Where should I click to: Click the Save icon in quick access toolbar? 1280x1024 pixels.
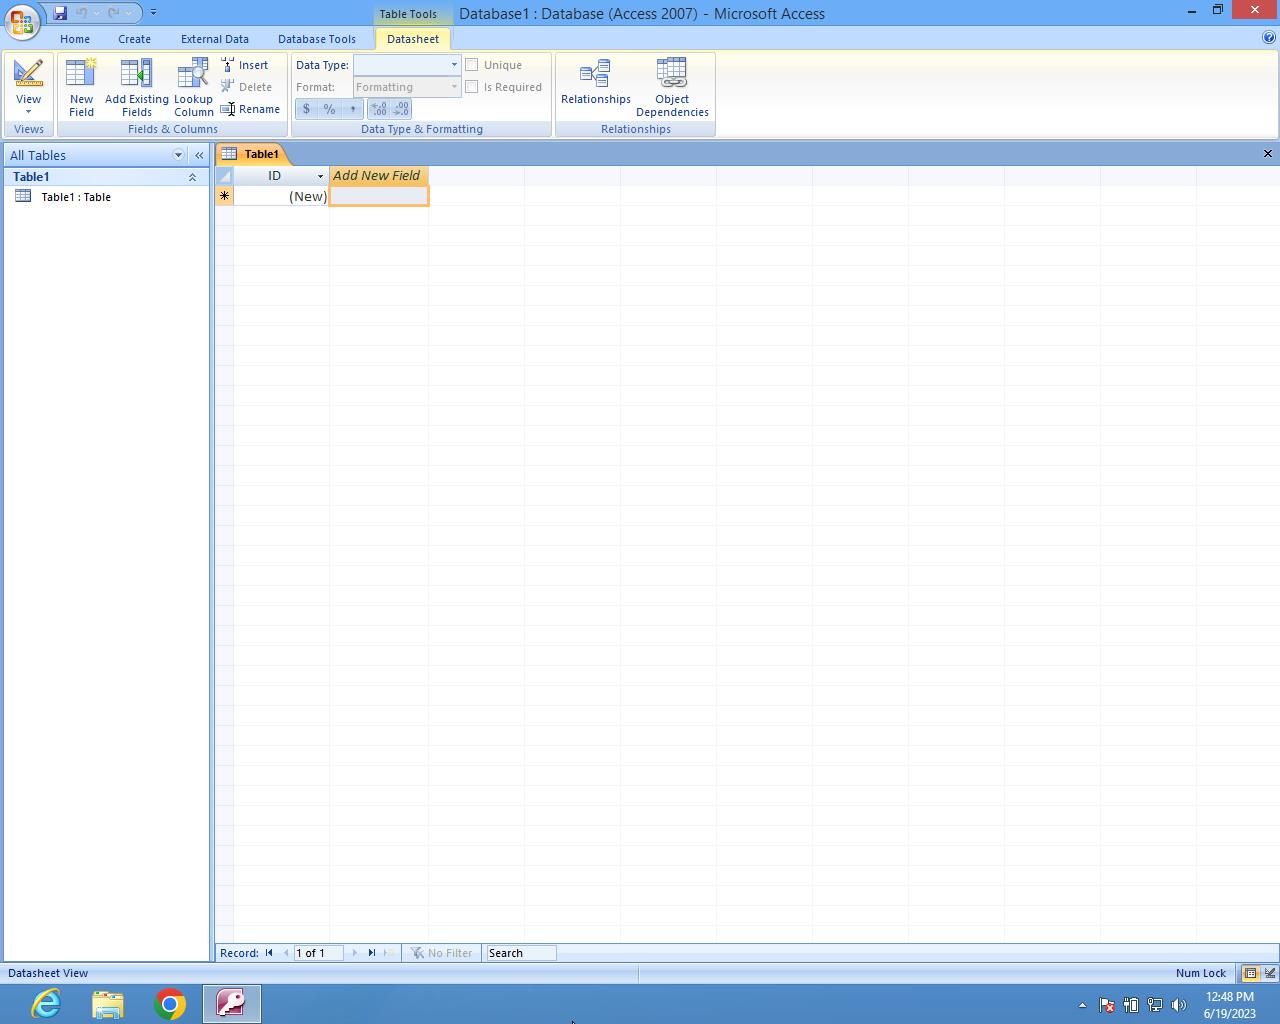pyautogui.click(x=60, y=13)
